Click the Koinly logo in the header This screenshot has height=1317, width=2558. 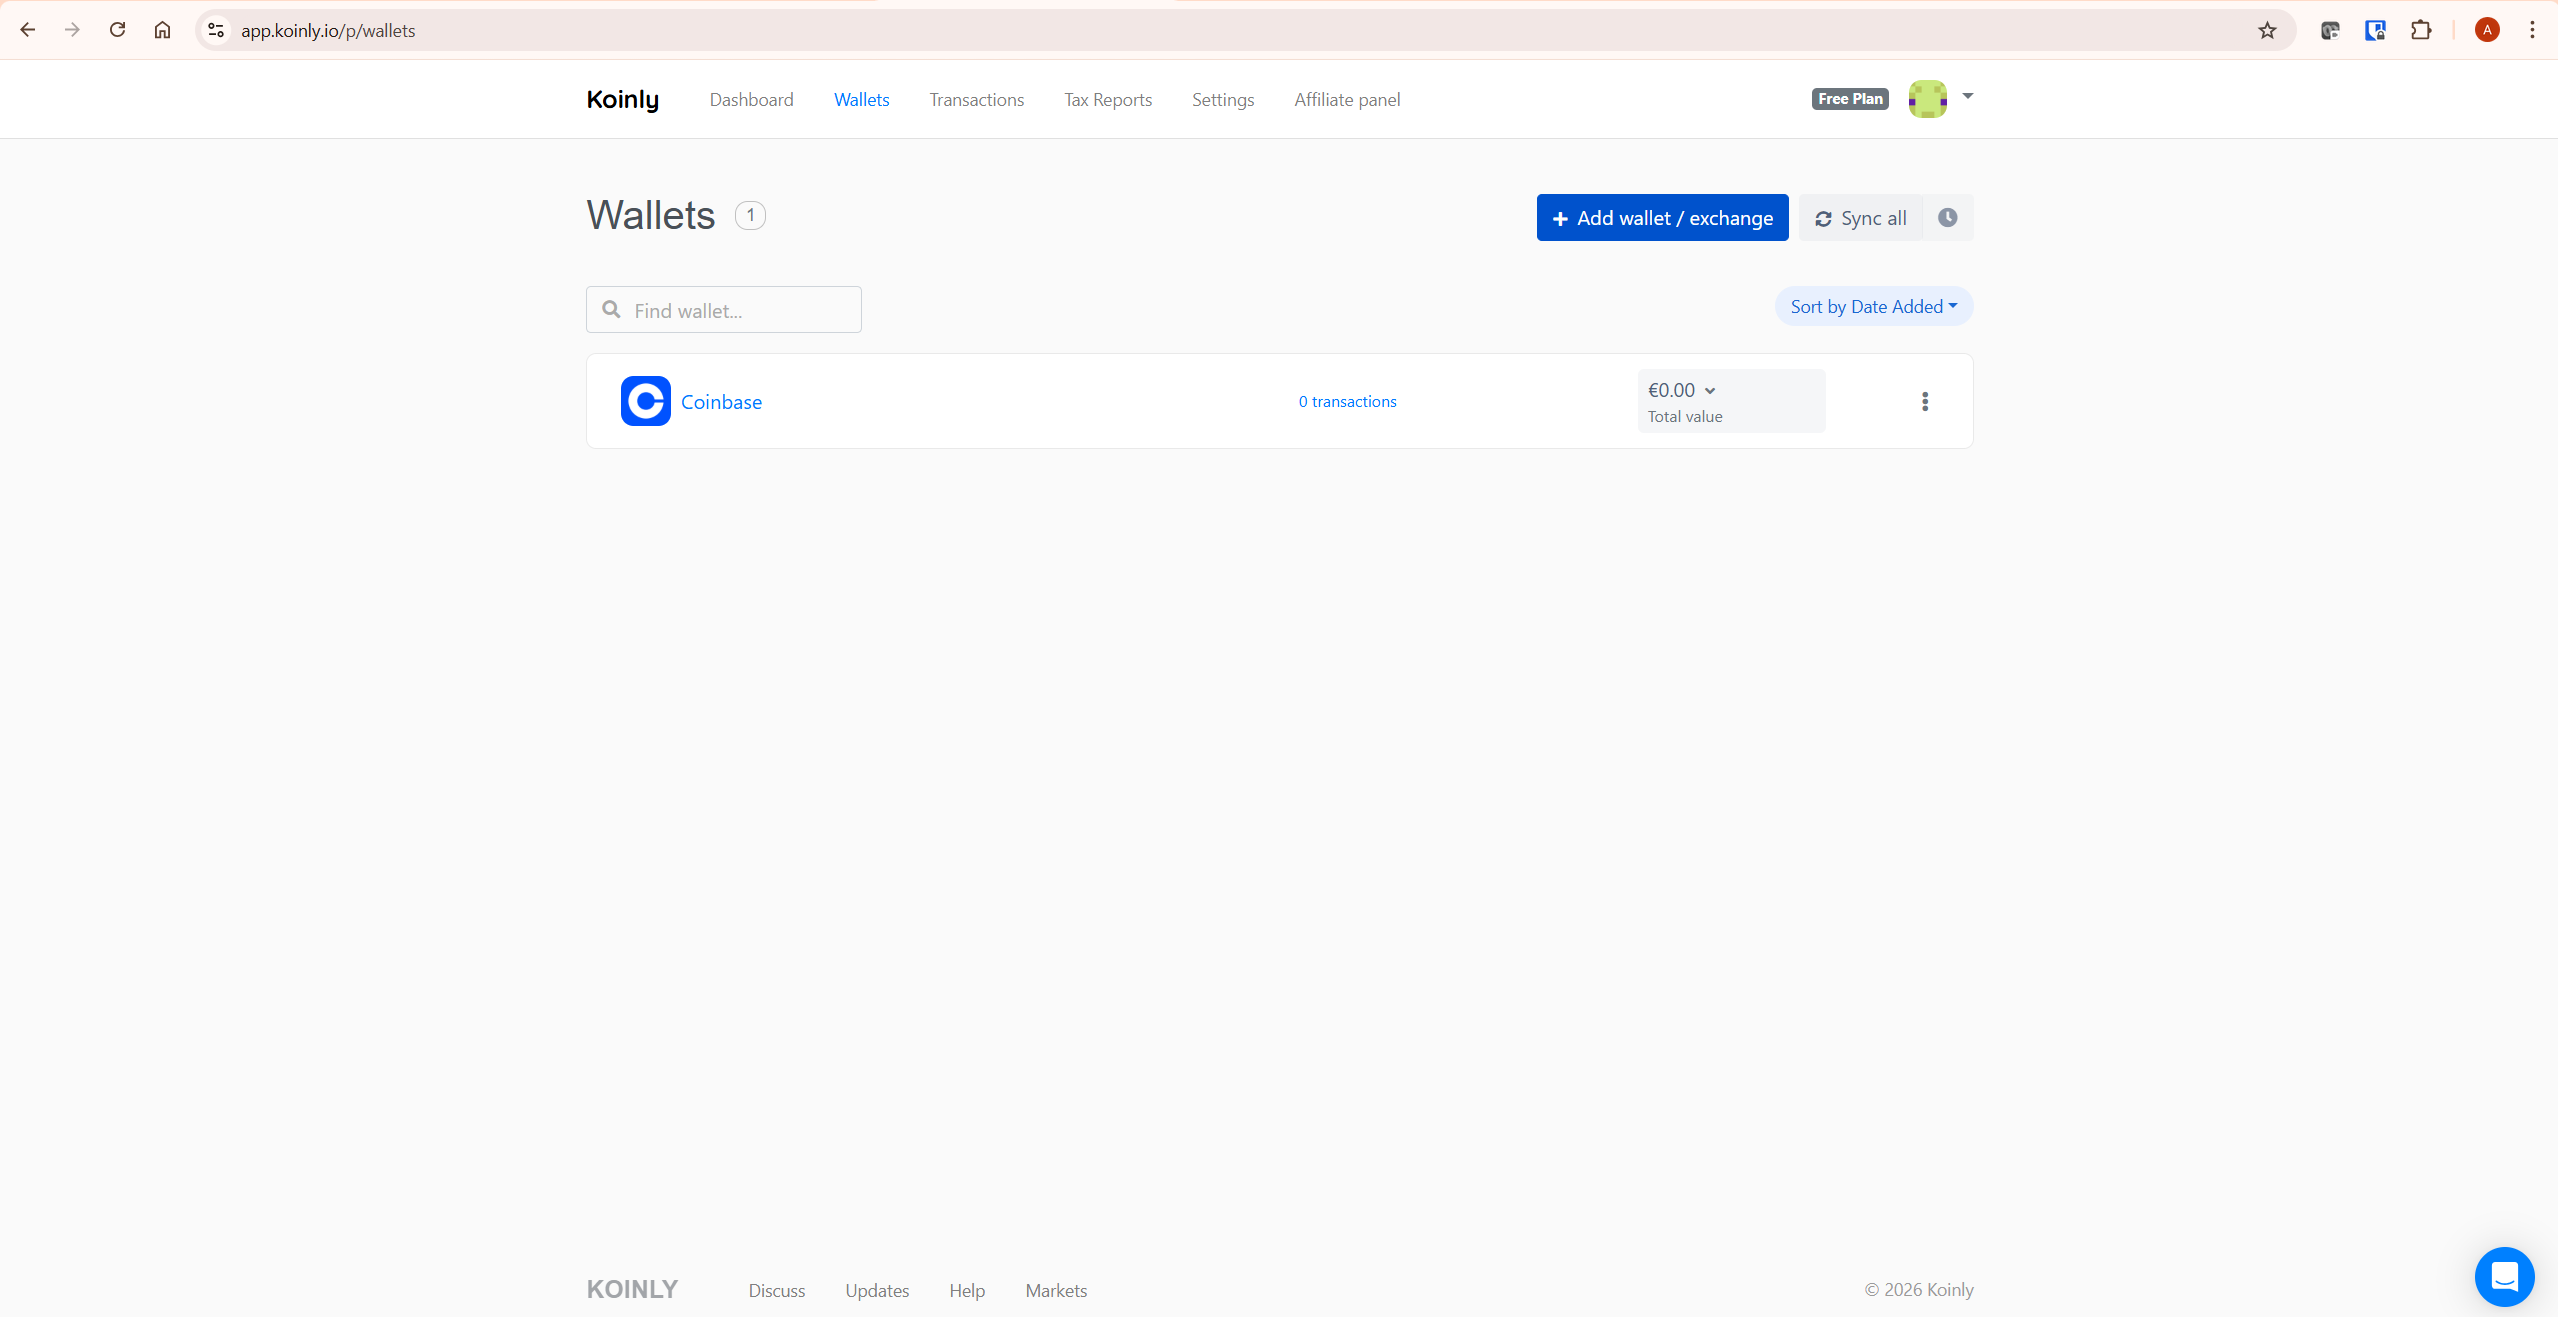pos(622,99)
